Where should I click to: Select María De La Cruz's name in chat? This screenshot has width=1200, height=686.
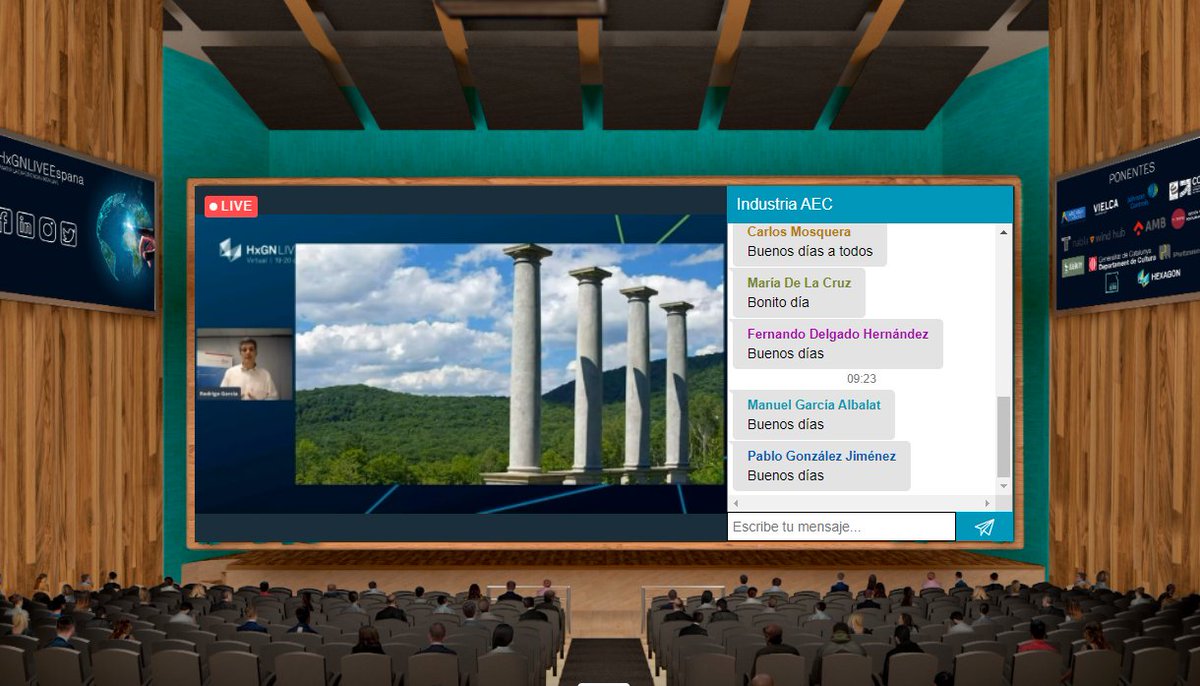pyautogui.click(x=799, y=283)
